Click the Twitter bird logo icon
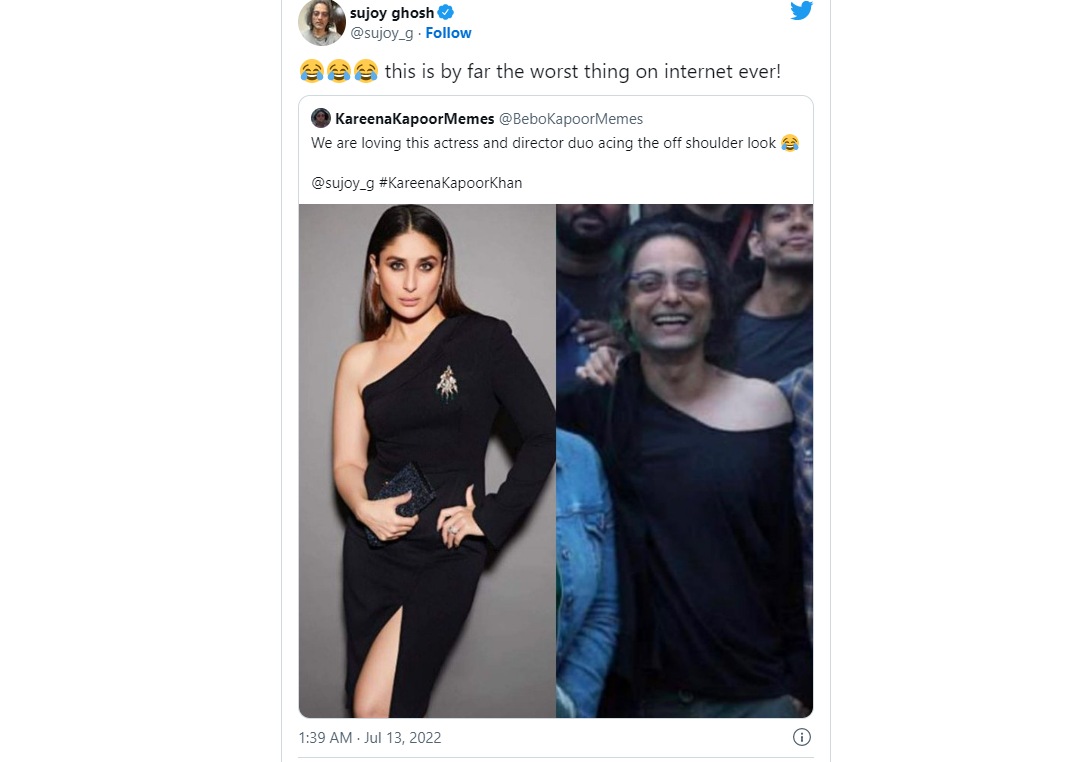 [x=801, y=10]
